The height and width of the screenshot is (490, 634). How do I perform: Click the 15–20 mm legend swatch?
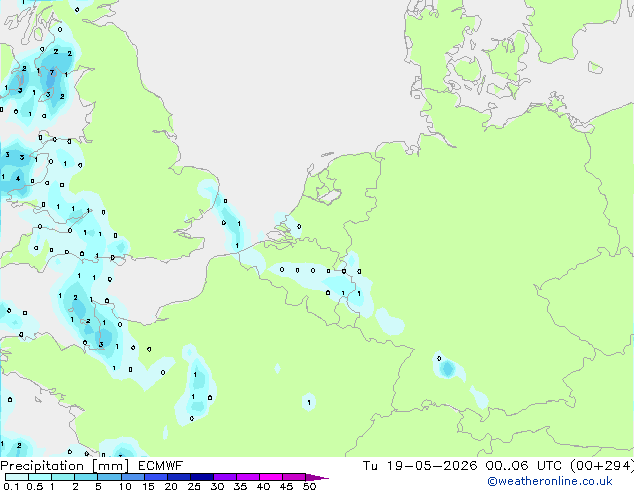156,477
